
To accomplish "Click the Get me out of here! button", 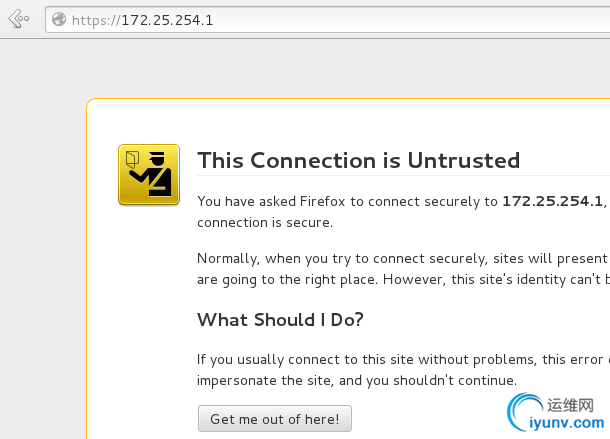I will click(275, 419).
